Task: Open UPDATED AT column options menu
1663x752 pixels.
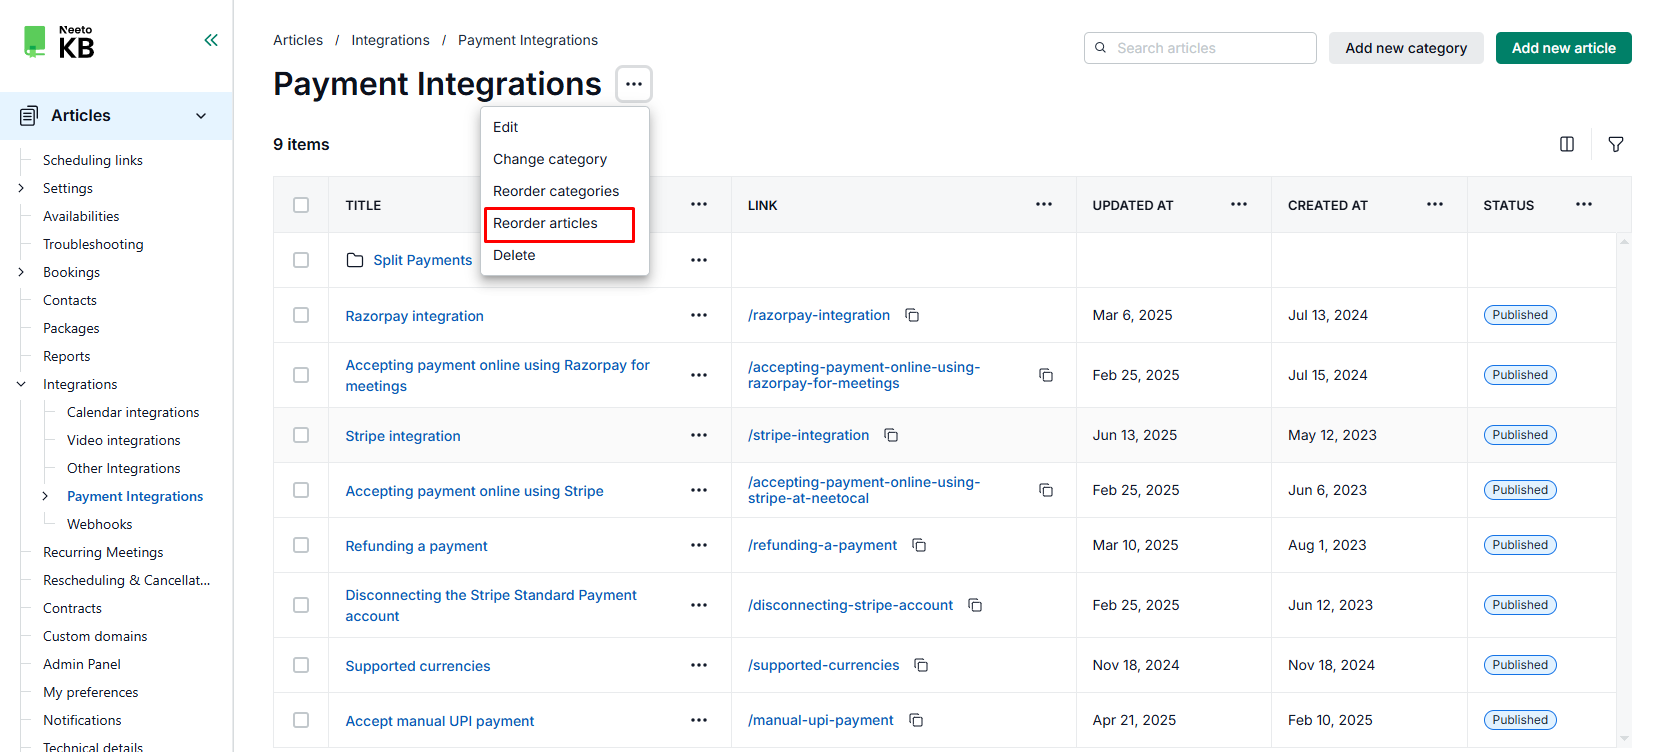Action: [1239, 204]
